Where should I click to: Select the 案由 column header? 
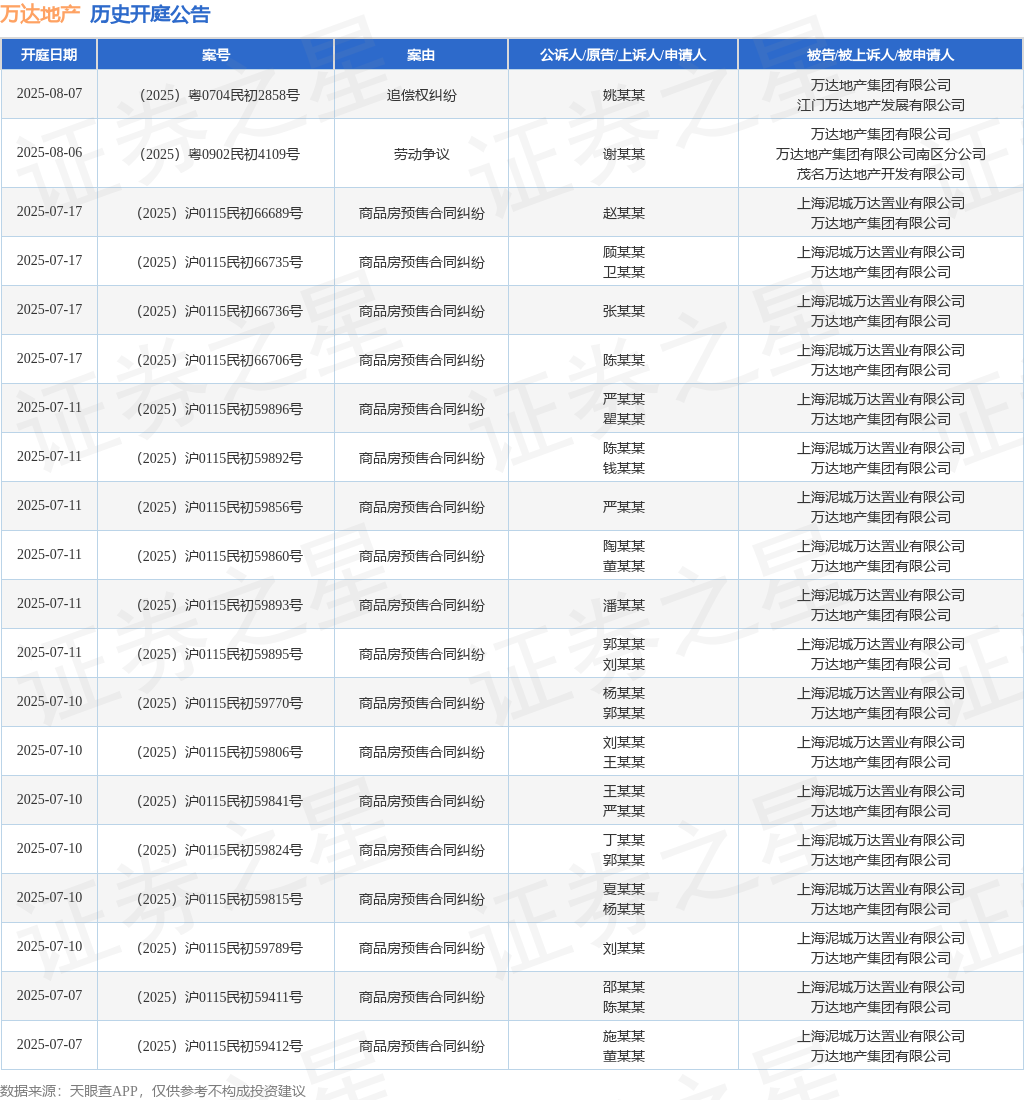(421, 55)
